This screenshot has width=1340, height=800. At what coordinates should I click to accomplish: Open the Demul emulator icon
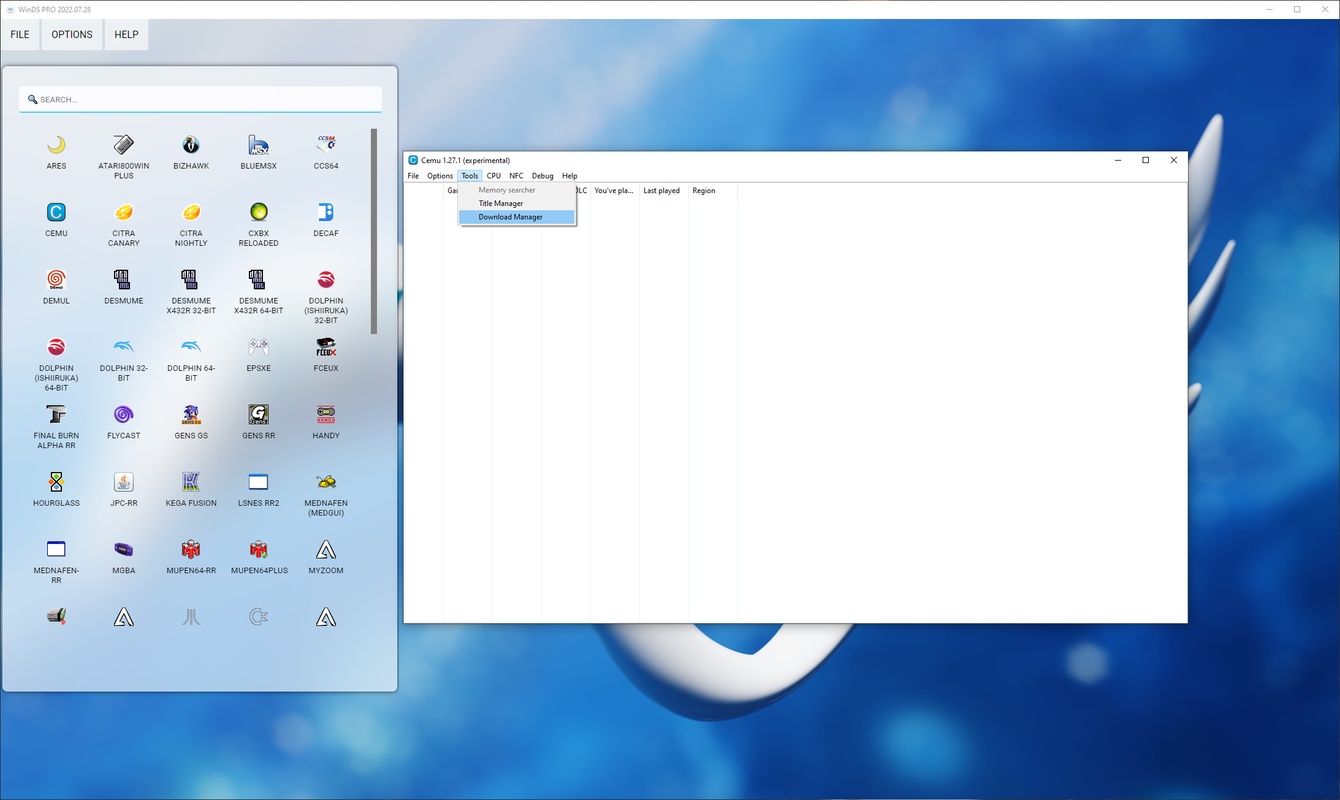click(56, 280)
